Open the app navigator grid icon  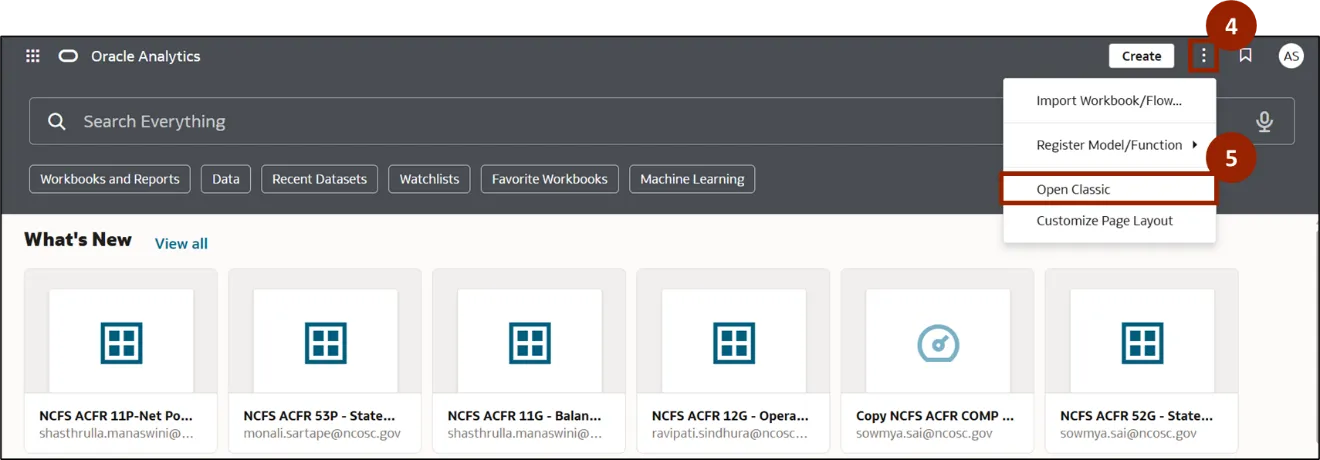click(33, 56)
